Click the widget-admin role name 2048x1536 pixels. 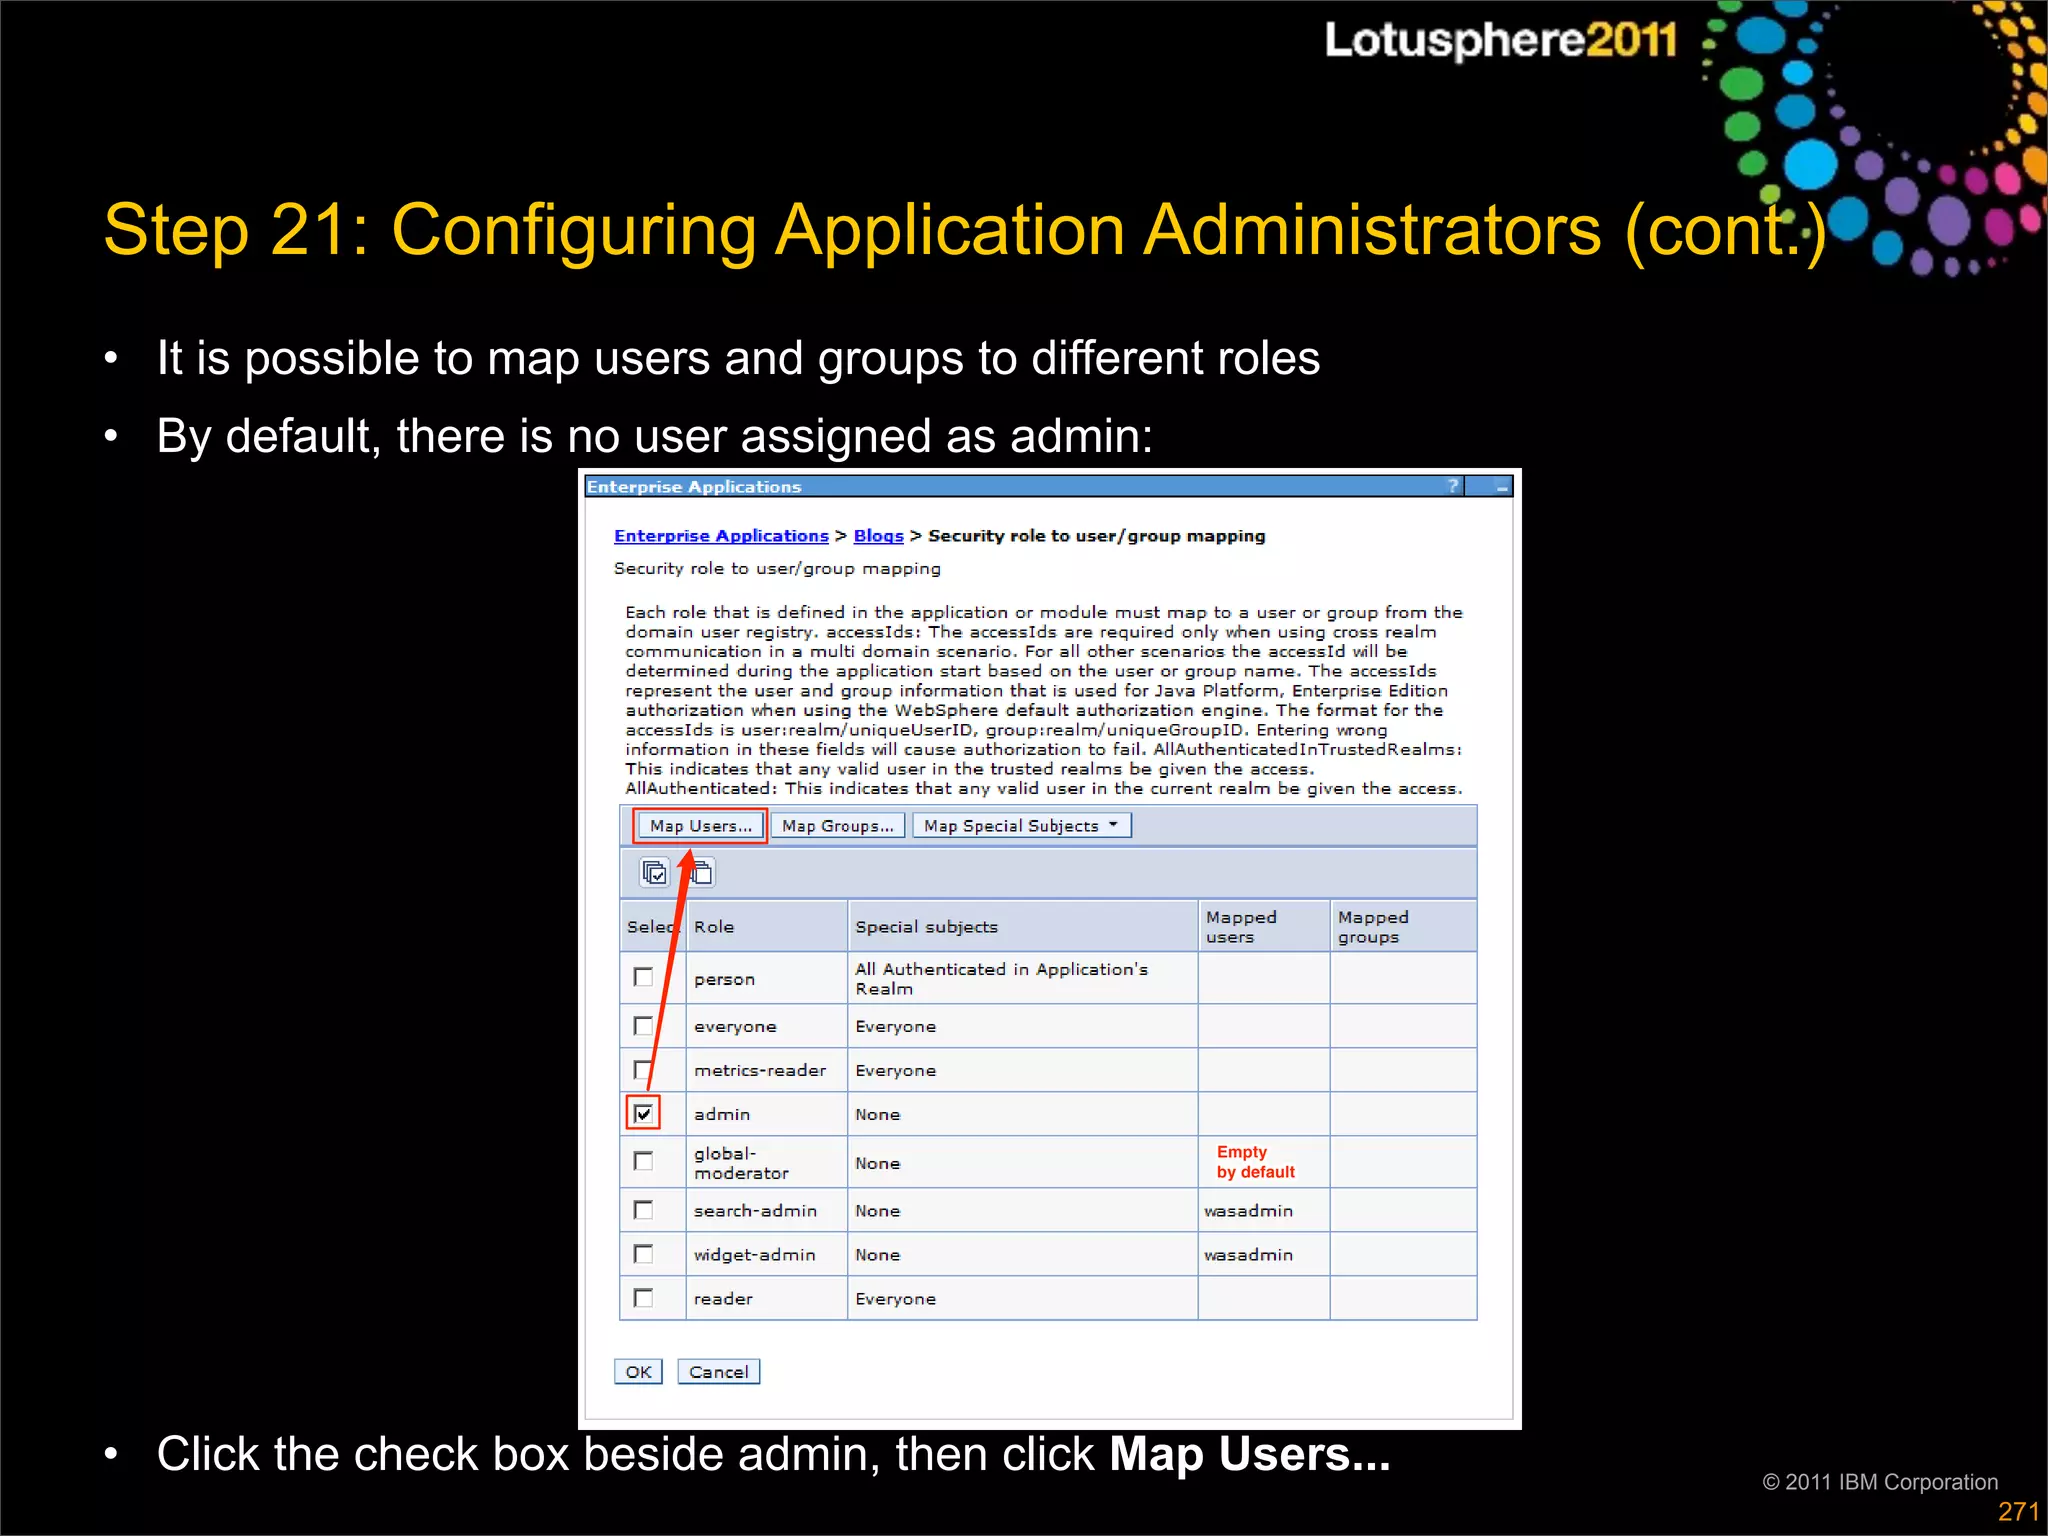tap(754, 1255)
